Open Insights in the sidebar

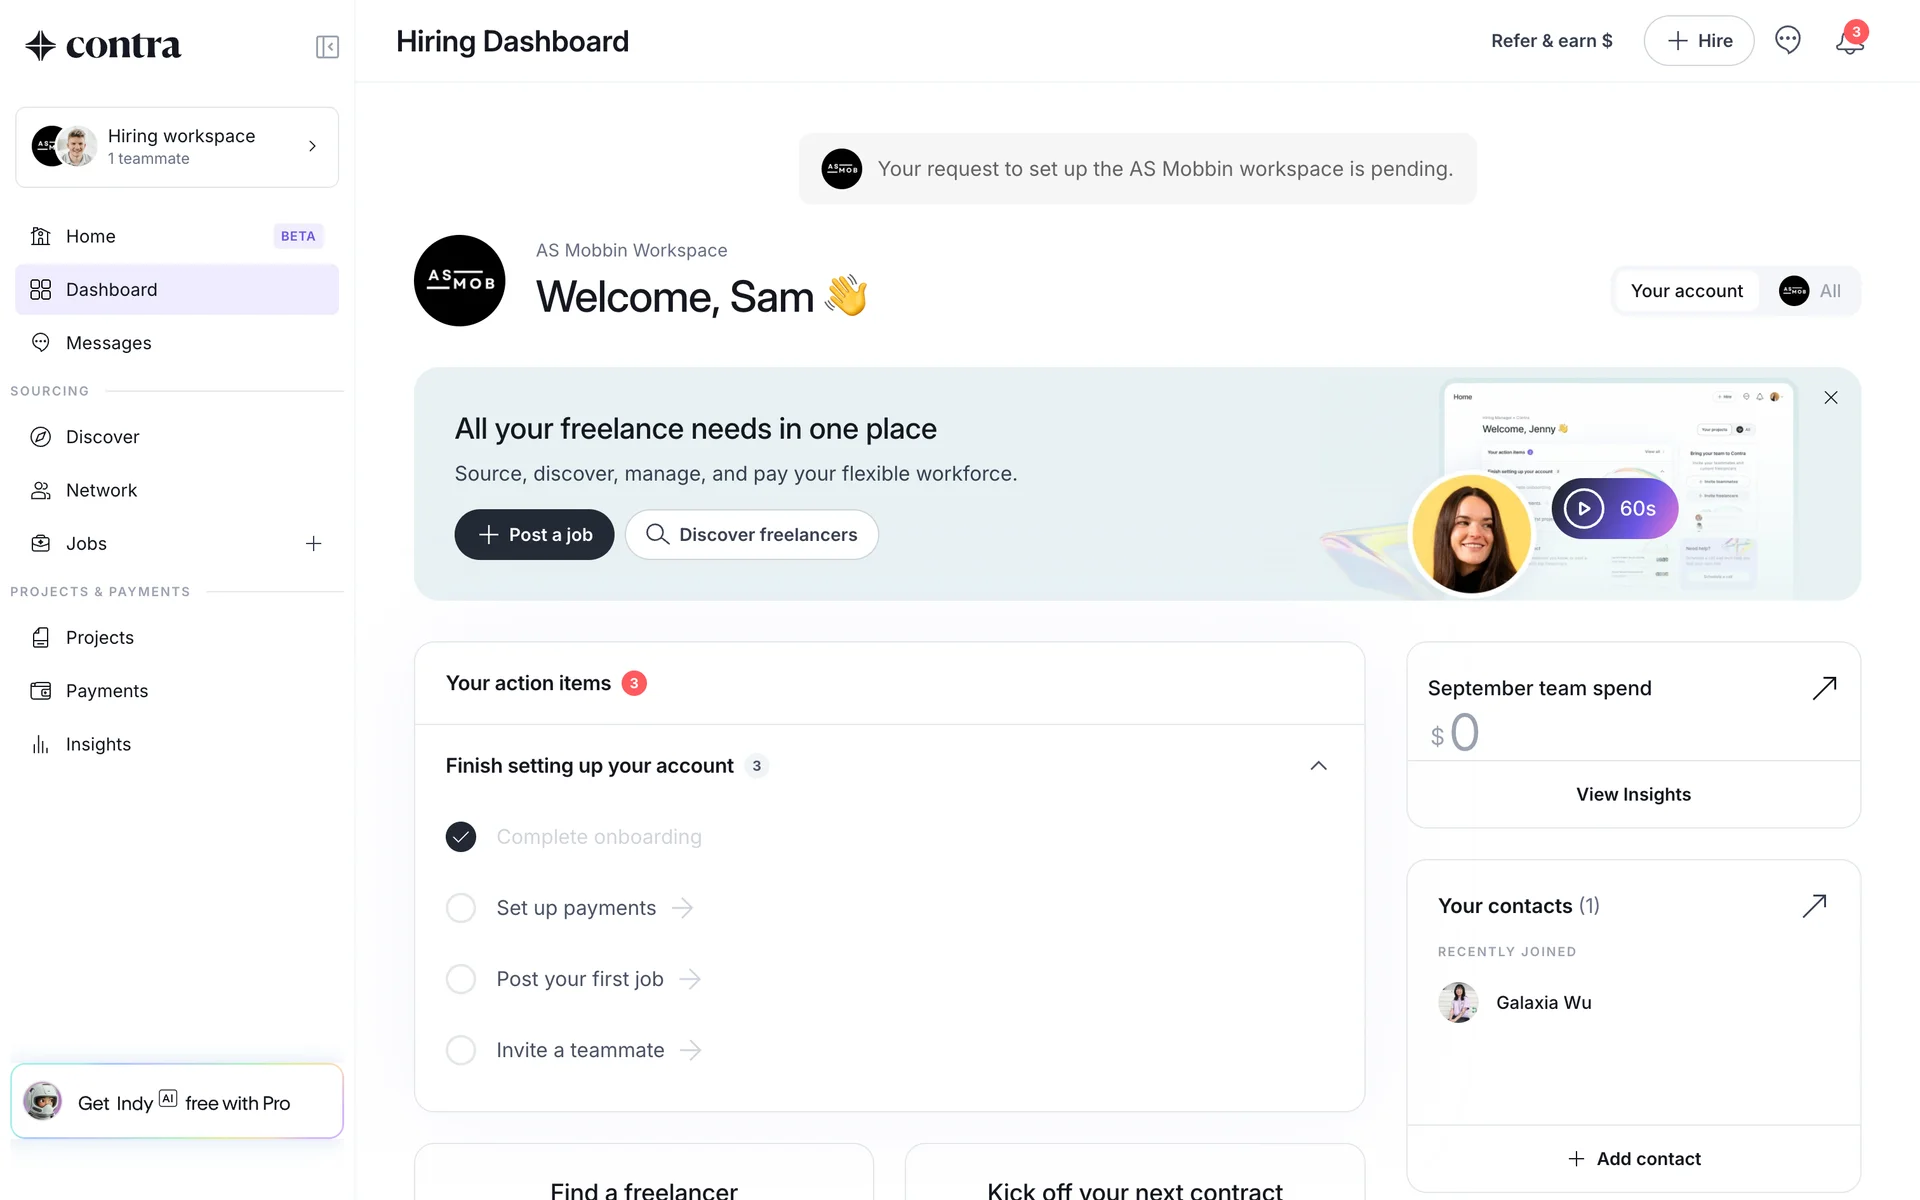coord(98,745)
